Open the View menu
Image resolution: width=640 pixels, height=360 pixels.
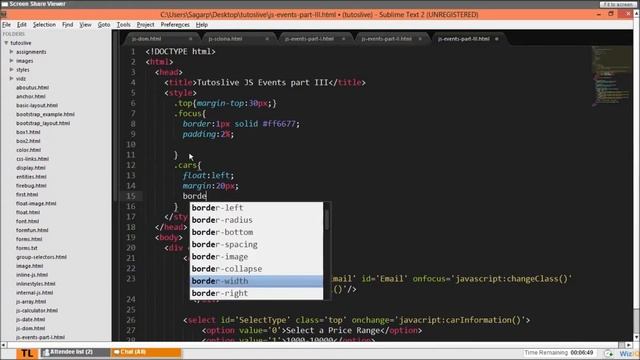(85, 25)
